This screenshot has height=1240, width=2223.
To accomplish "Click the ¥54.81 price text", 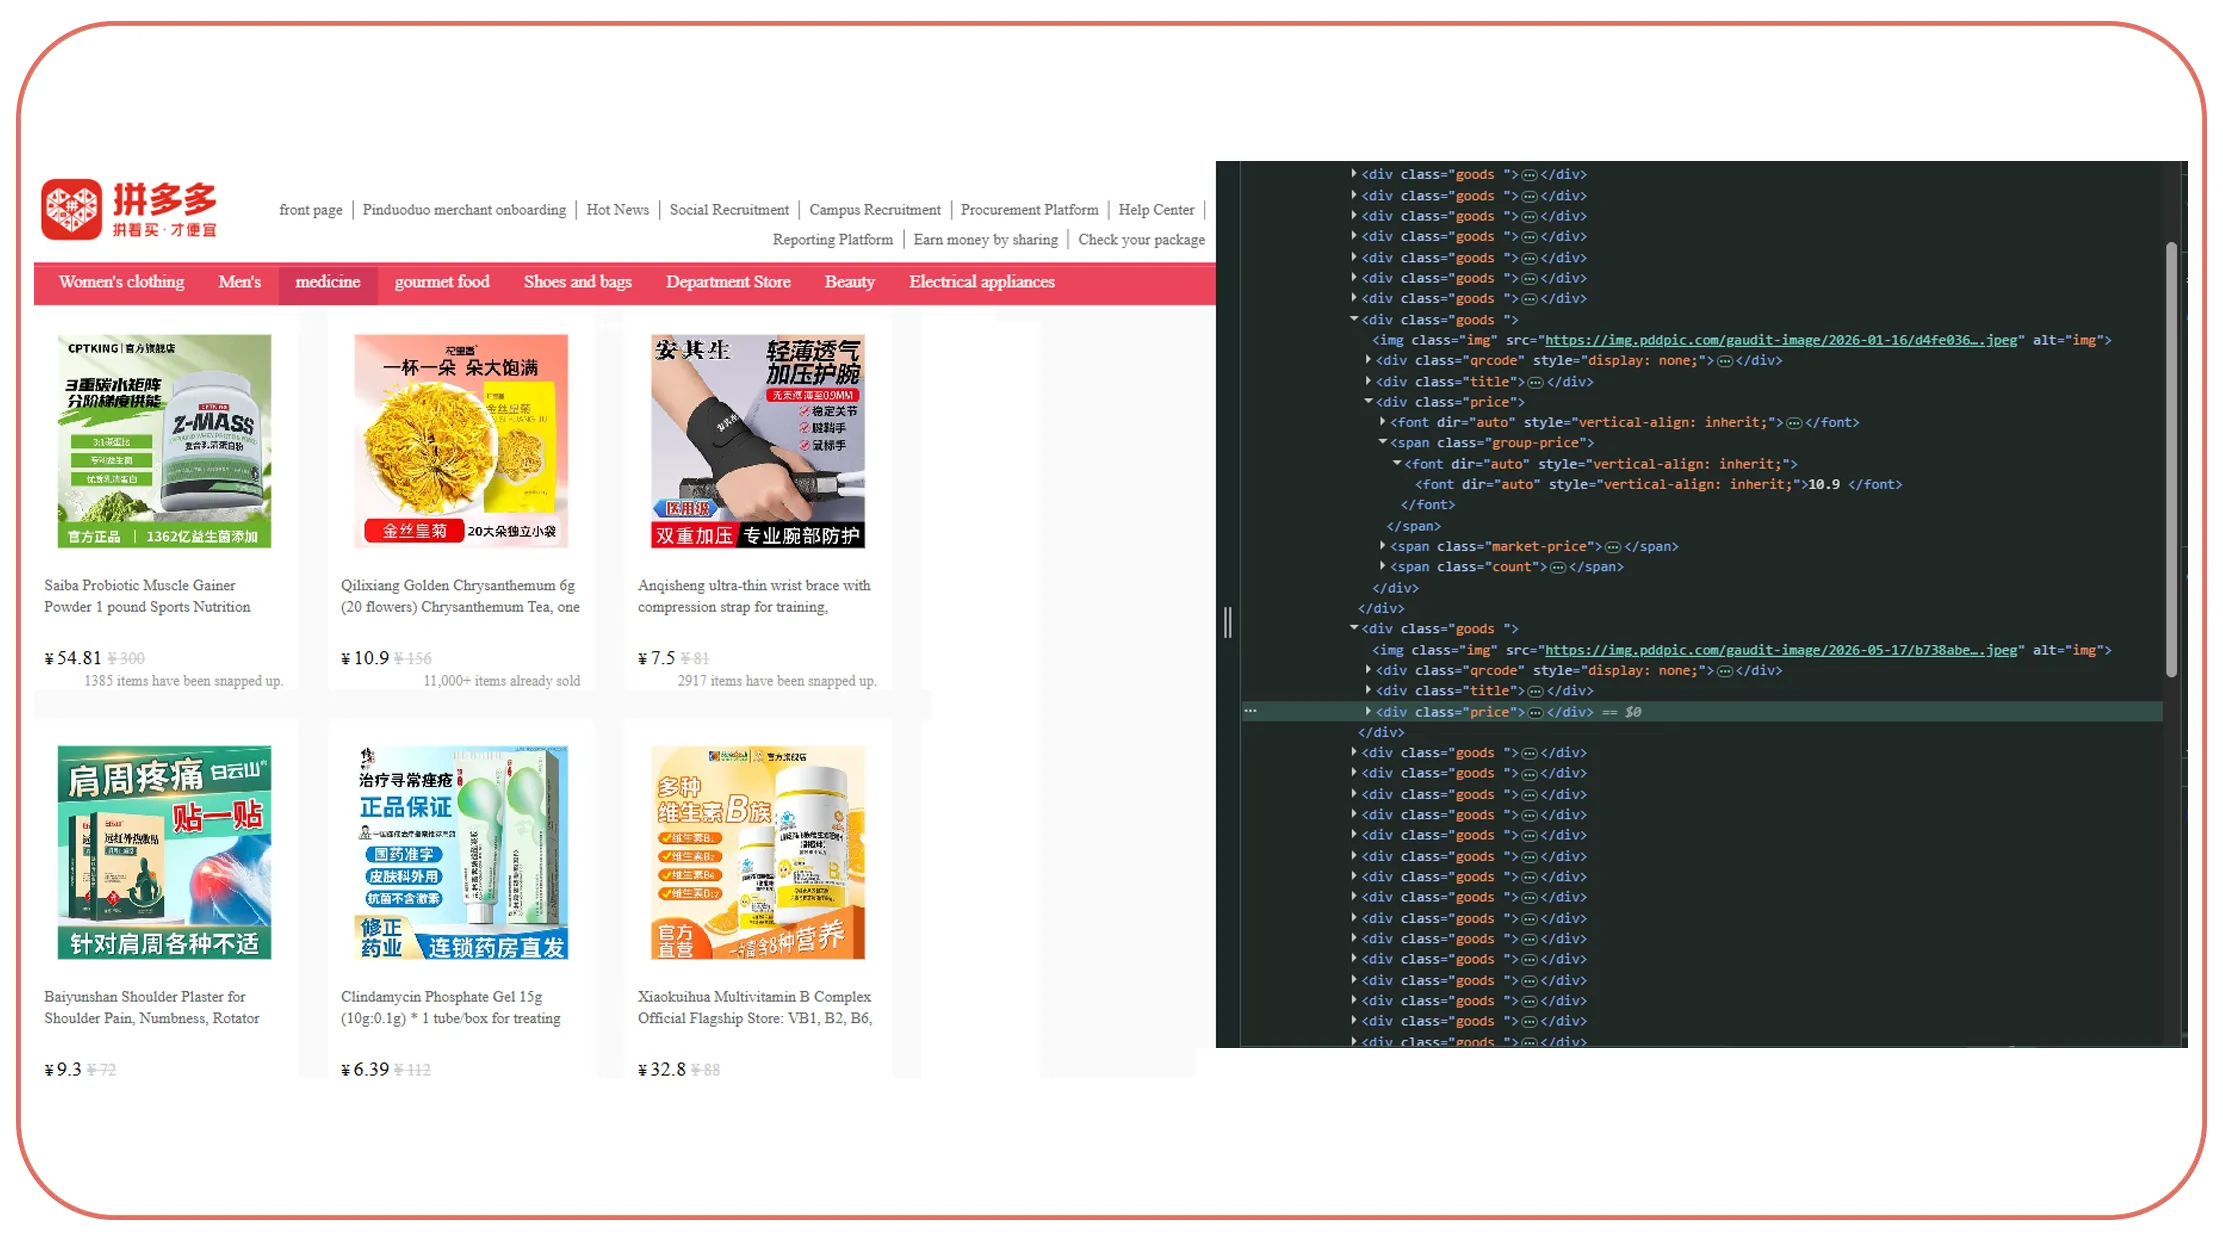I will 73,658.
